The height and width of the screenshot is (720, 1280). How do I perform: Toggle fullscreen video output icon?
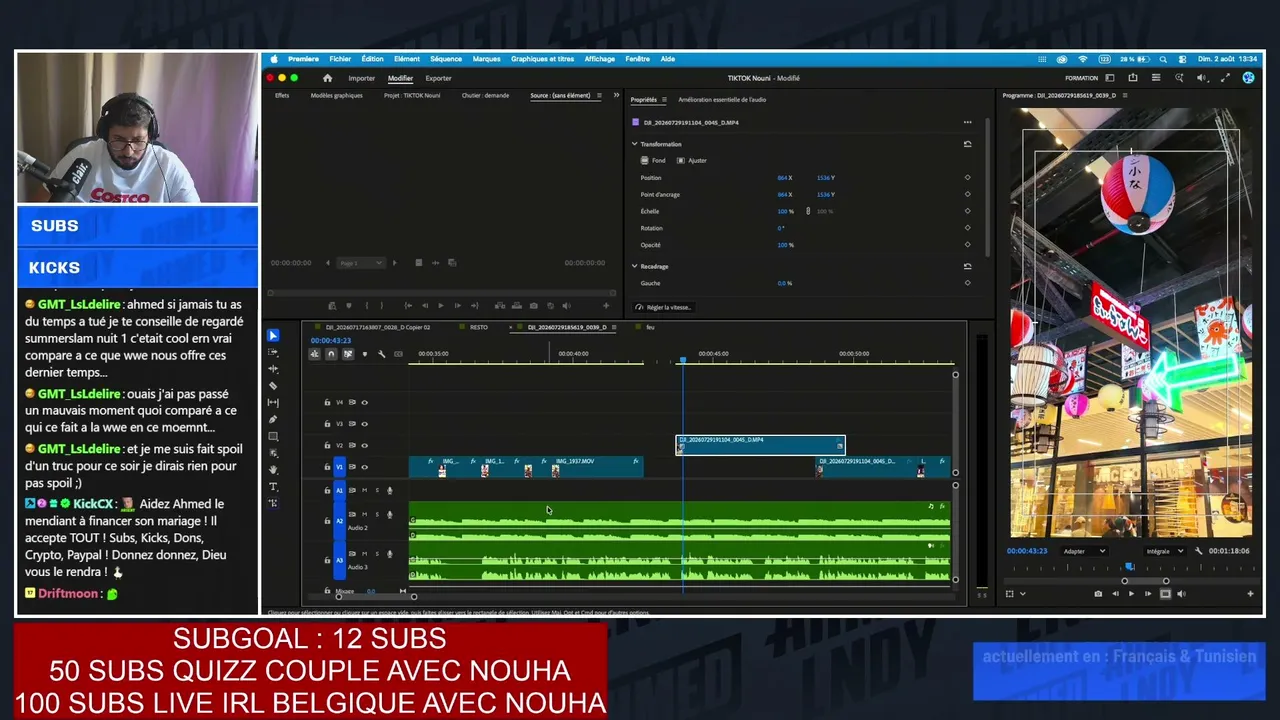tap(1226, 78)
